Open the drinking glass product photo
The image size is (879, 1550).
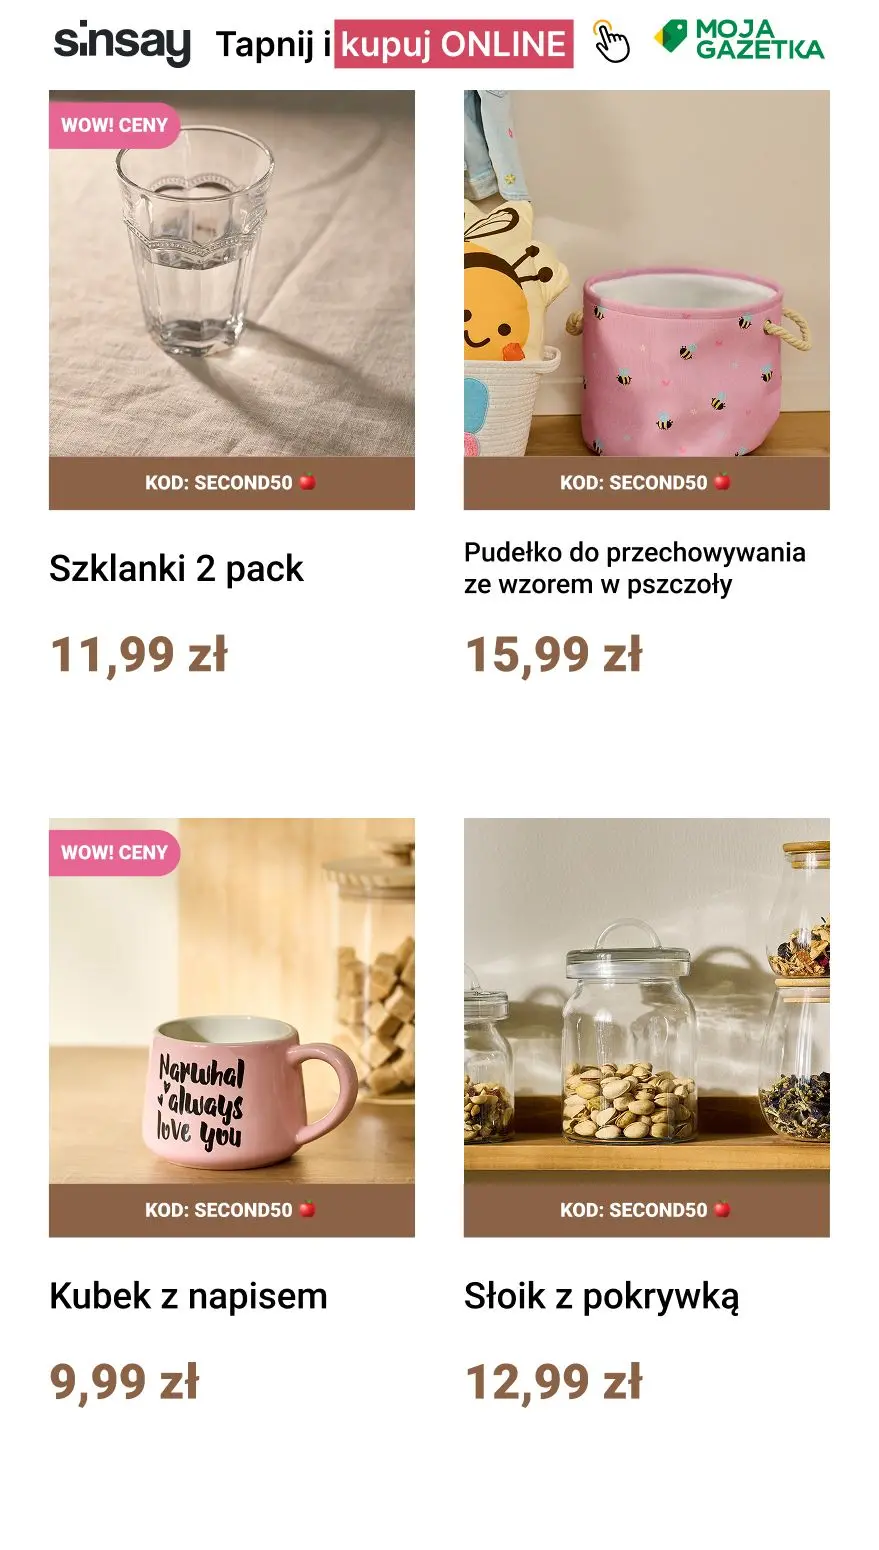pos(232,274)
